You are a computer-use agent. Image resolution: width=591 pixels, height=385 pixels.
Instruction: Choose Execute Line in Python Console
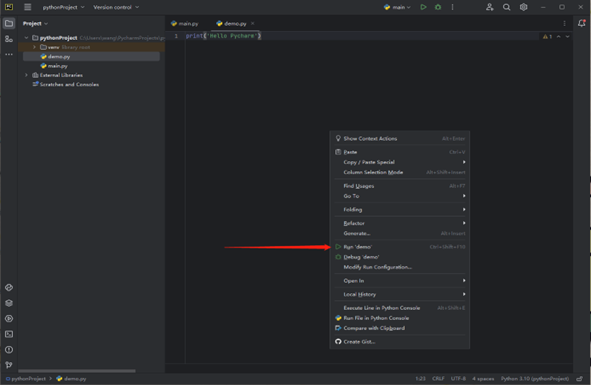(x=400, y=308)
